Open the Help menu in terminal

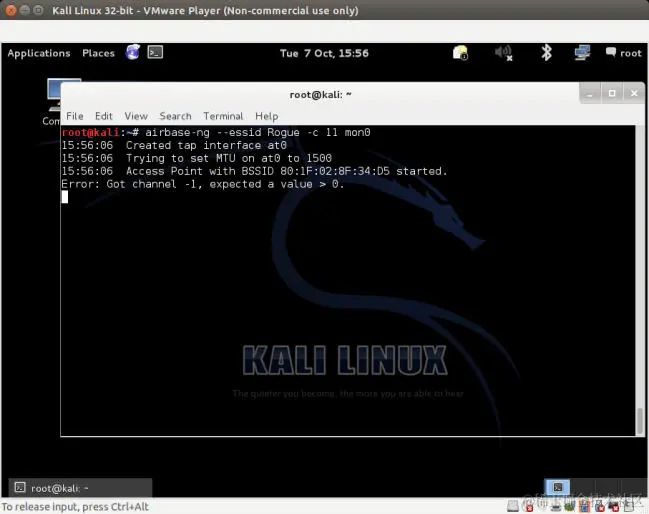[x=266, y=116]
